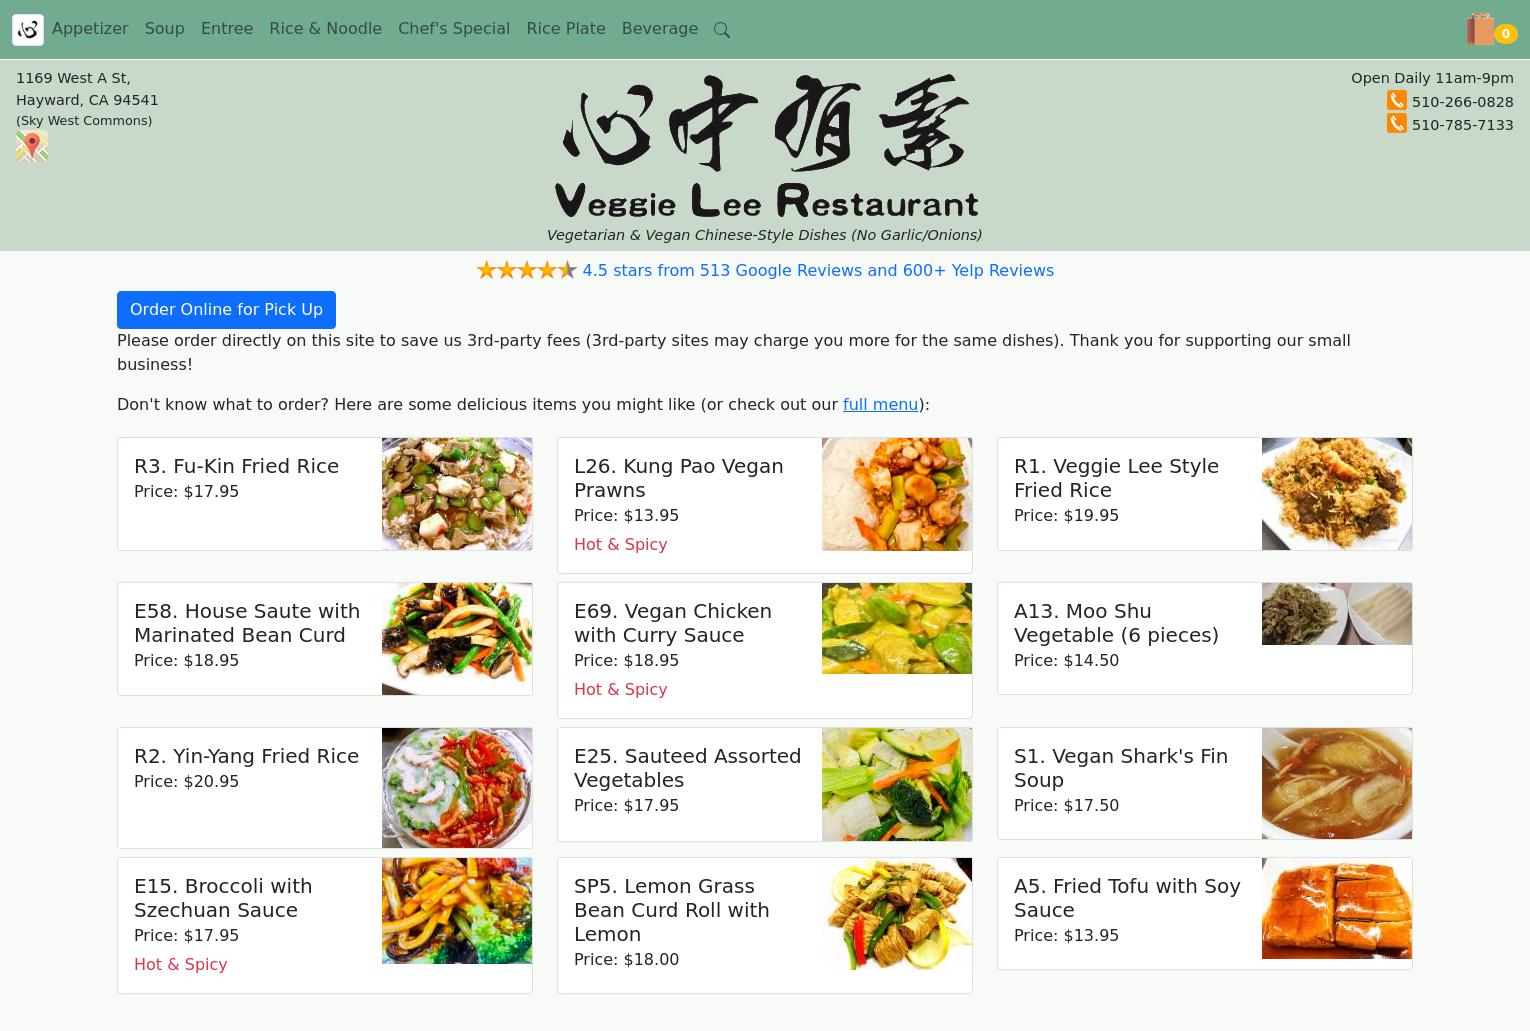Call 510-785-7133 phone number link

(1462, 125)
